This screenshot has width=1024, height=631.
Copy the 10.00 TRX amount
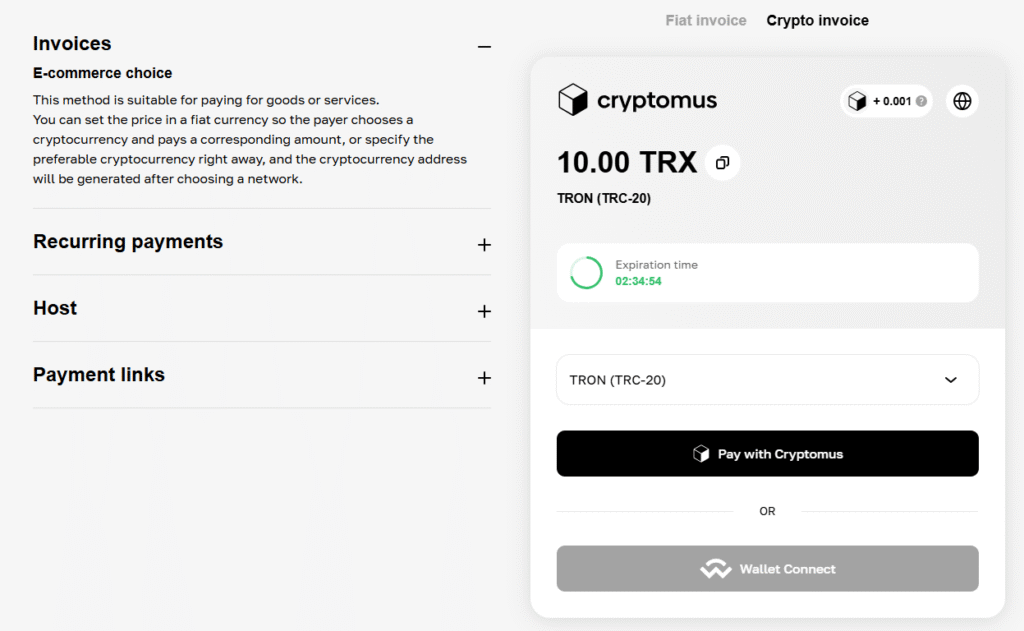pos(723,163)
